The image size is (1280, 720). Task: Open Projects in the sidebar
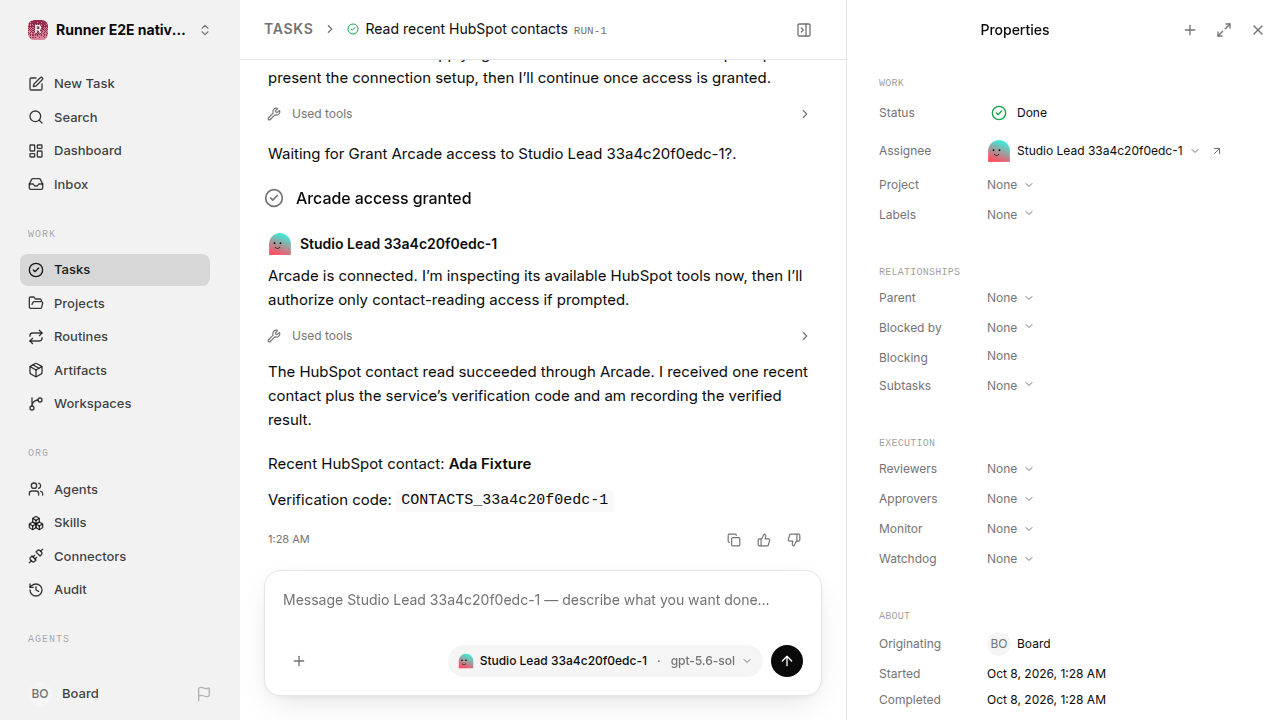(x=115, y=303)
